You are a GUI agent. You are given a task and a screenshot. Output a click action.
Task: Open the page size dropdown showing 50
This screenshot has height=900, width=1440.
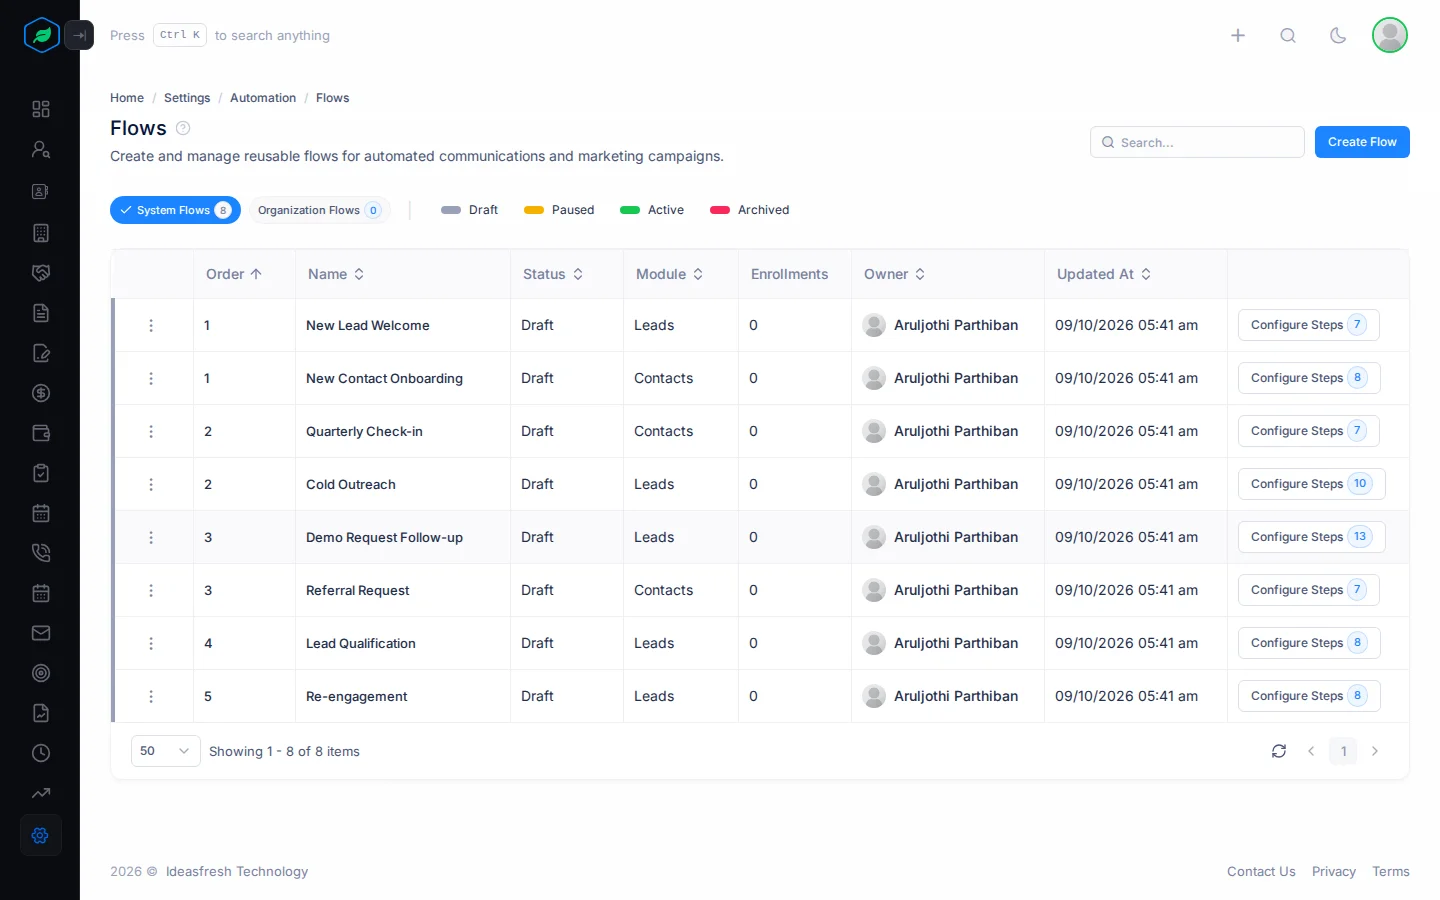[166, 751]
